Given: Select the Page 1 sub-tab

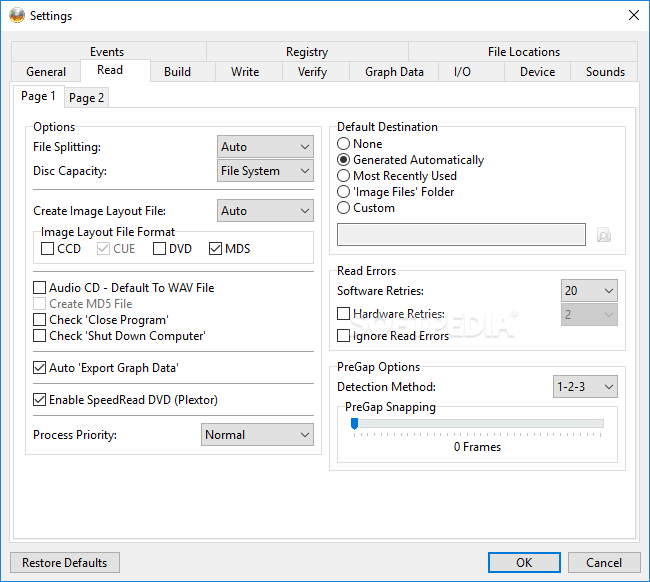Looking at the screenshot, I should pyautogui.click(x=38, y=96).
